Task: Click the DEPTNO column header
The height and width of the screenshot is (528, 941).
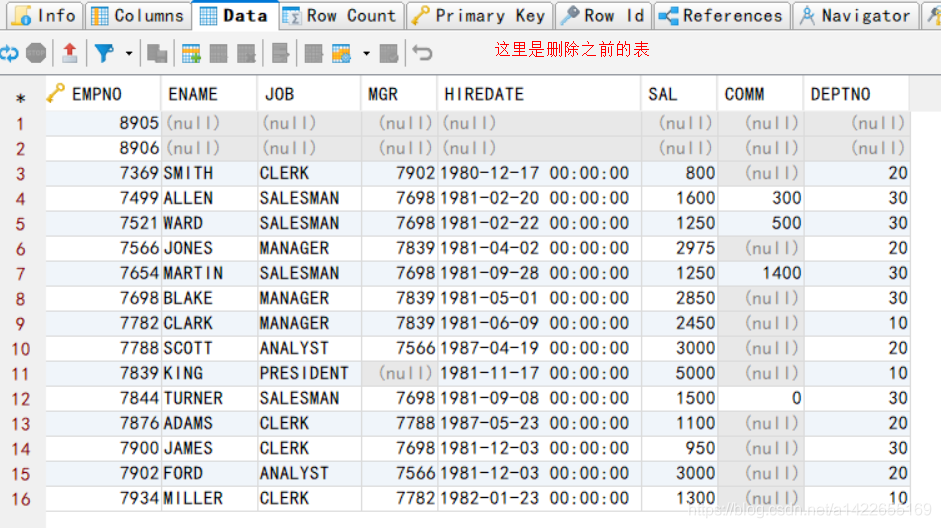Action: pos(856,94)
